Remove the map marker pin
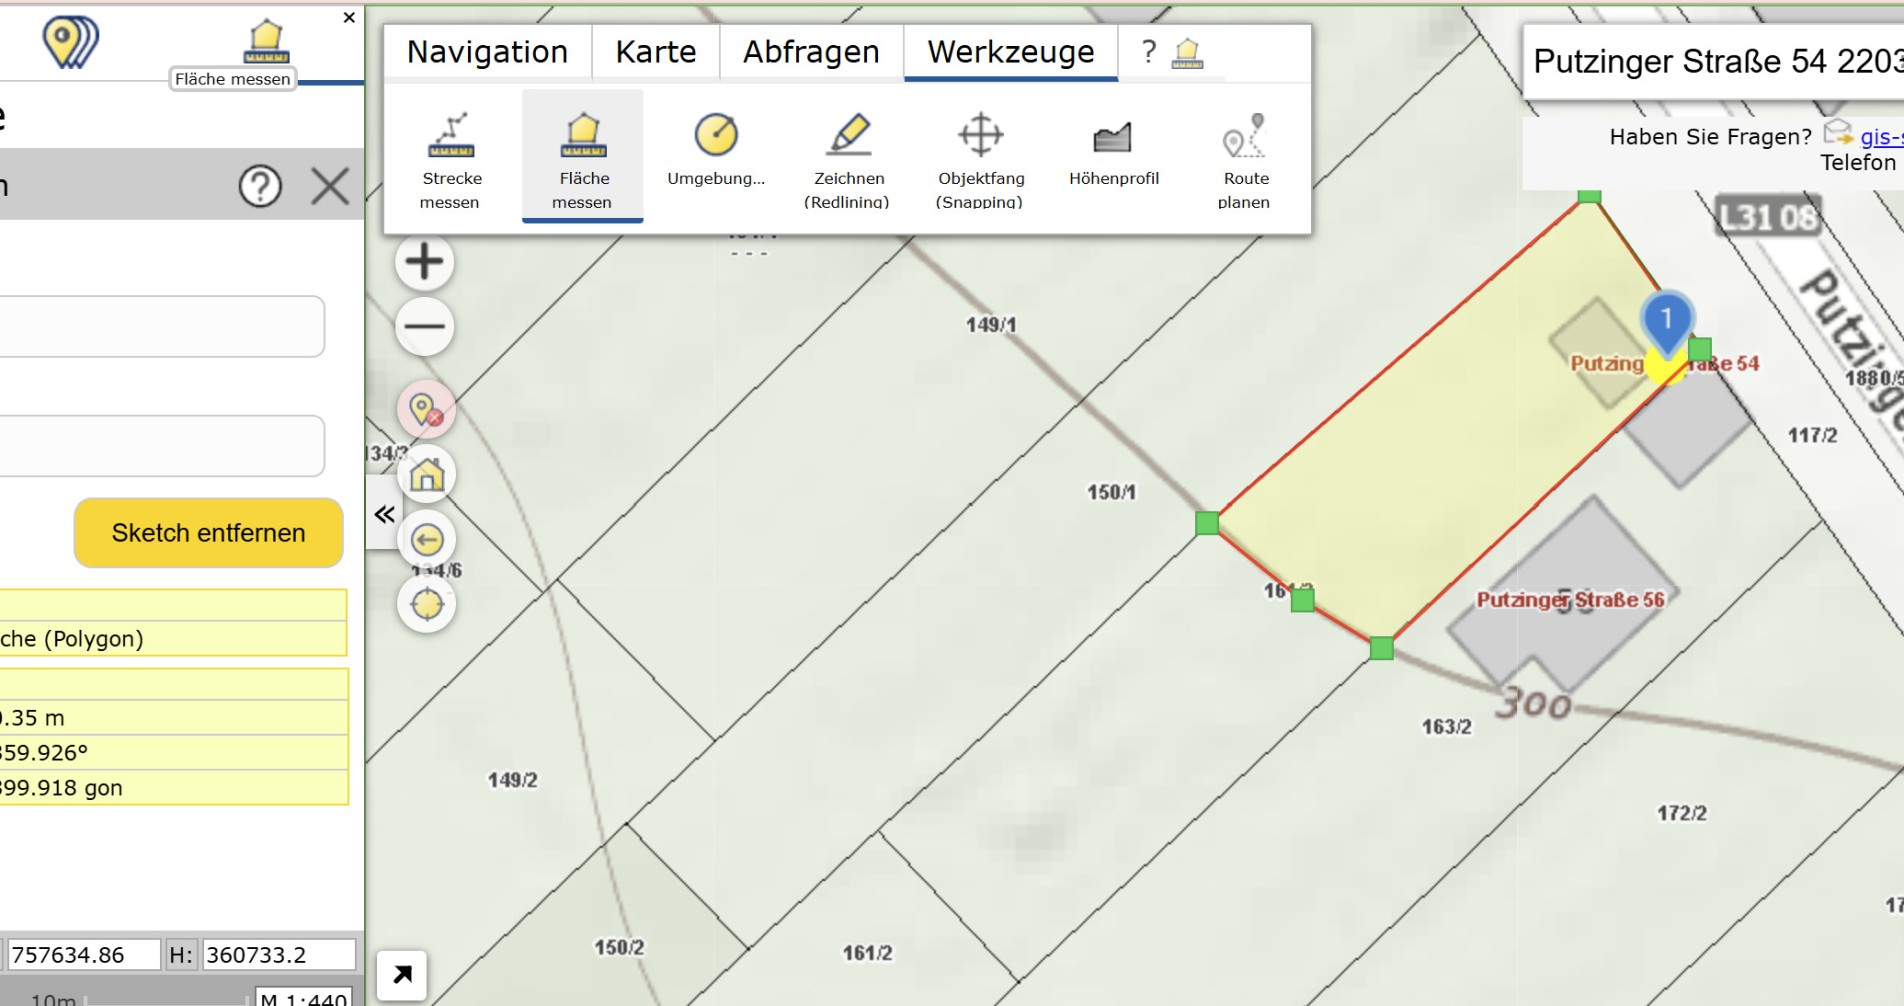The image size is (1904, 1006). click(x=427, y=410)
